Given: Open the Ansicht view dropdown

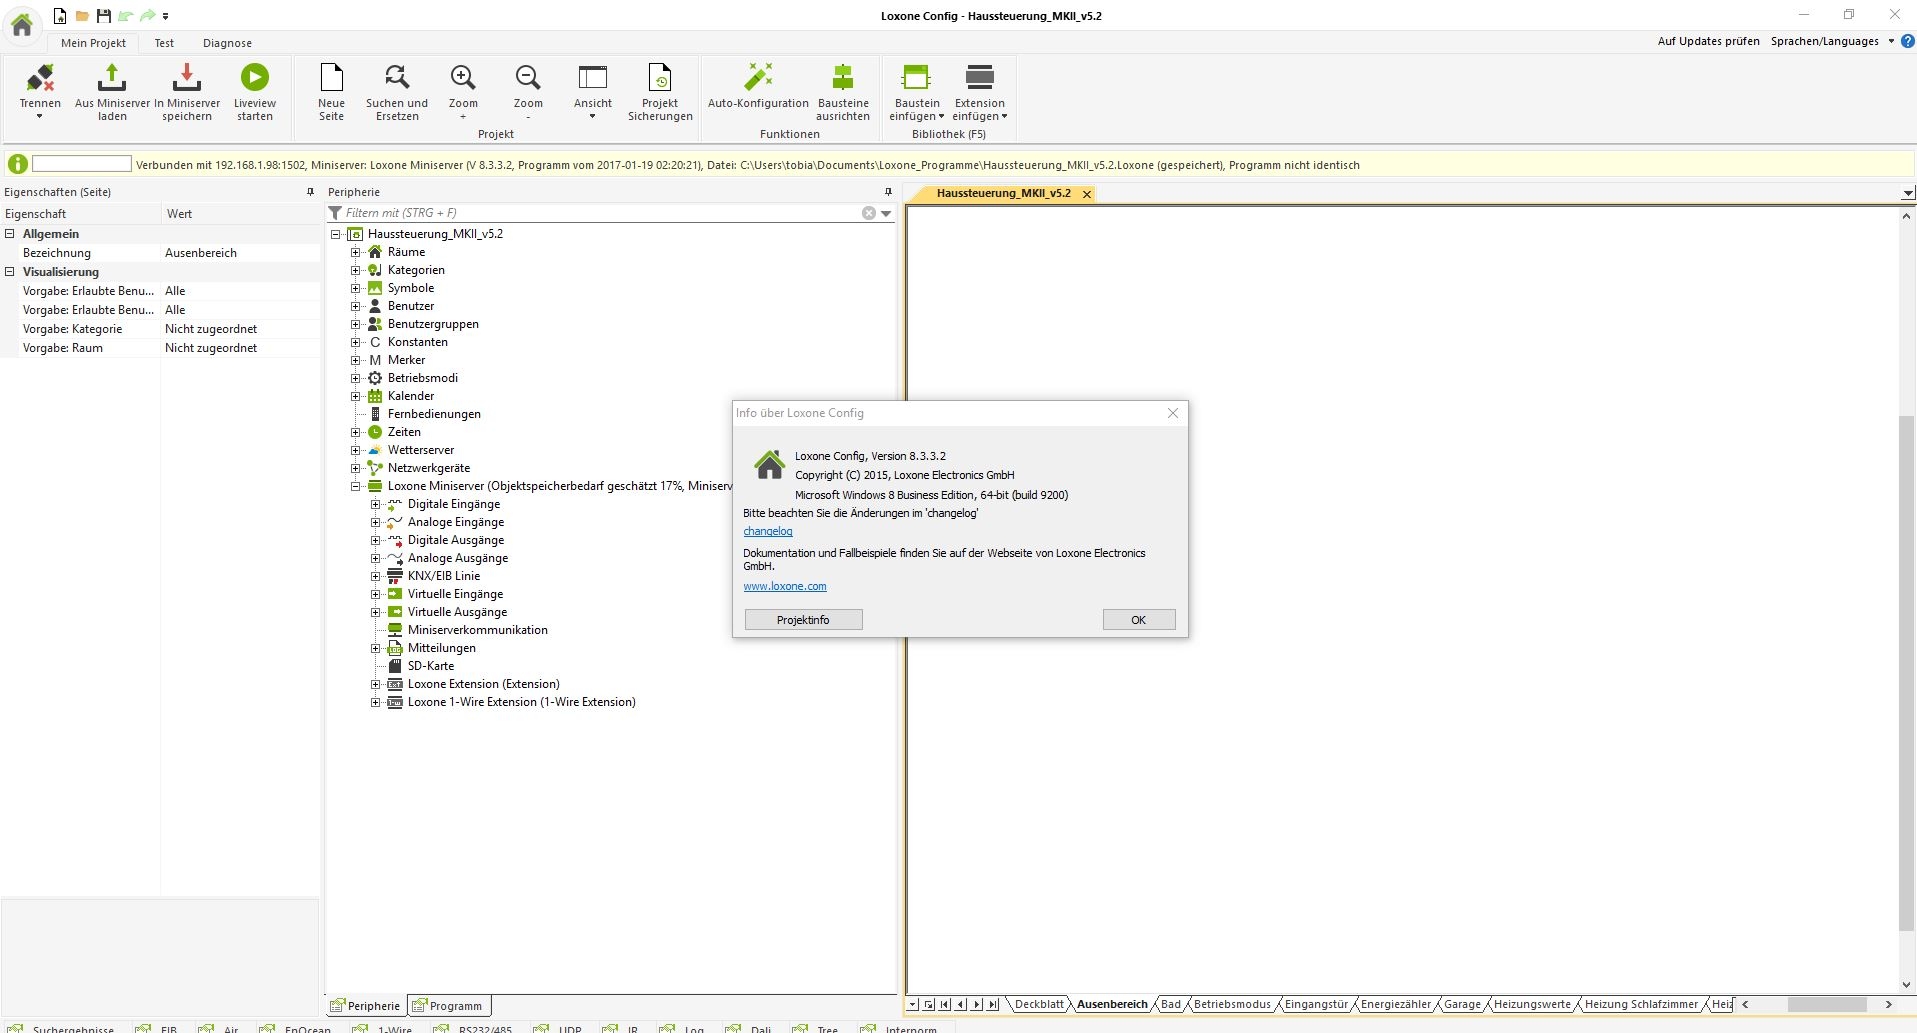Looking at the screenshot, I should (593, 92).
